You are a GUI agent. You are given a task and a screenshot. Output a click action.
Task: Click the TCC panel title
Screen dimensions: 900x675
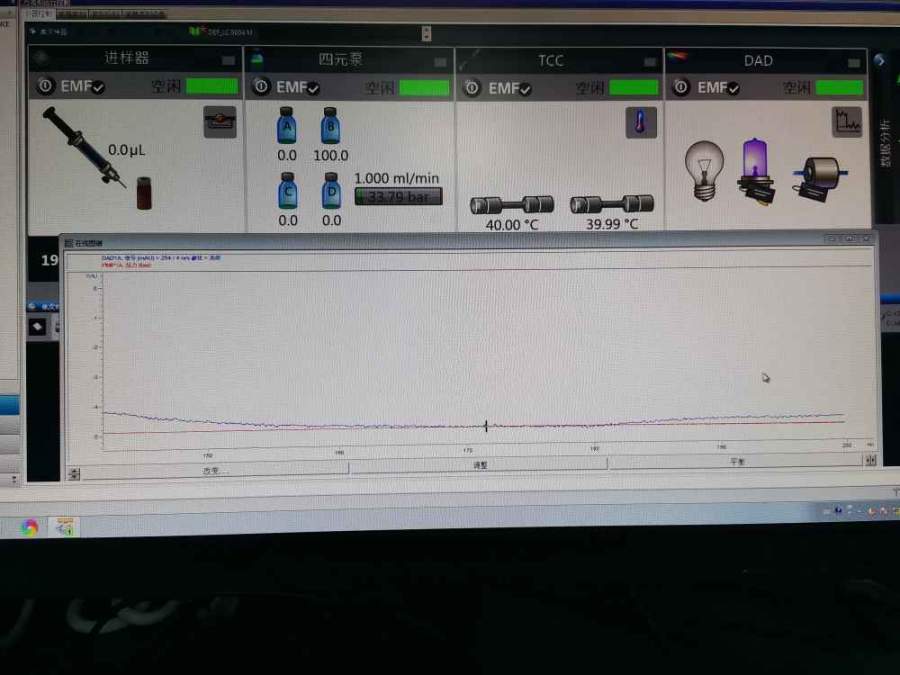[x=550, y=60]
